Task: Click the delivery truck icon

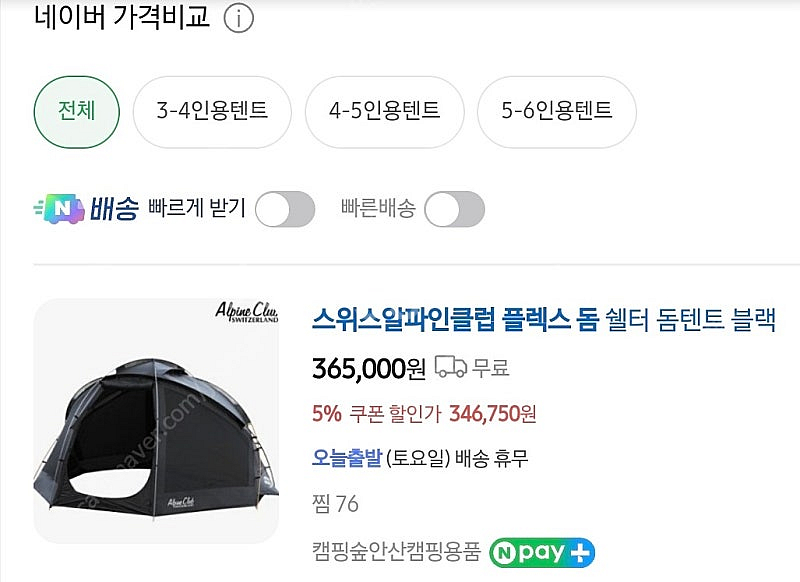Action: tap(451, 367)
